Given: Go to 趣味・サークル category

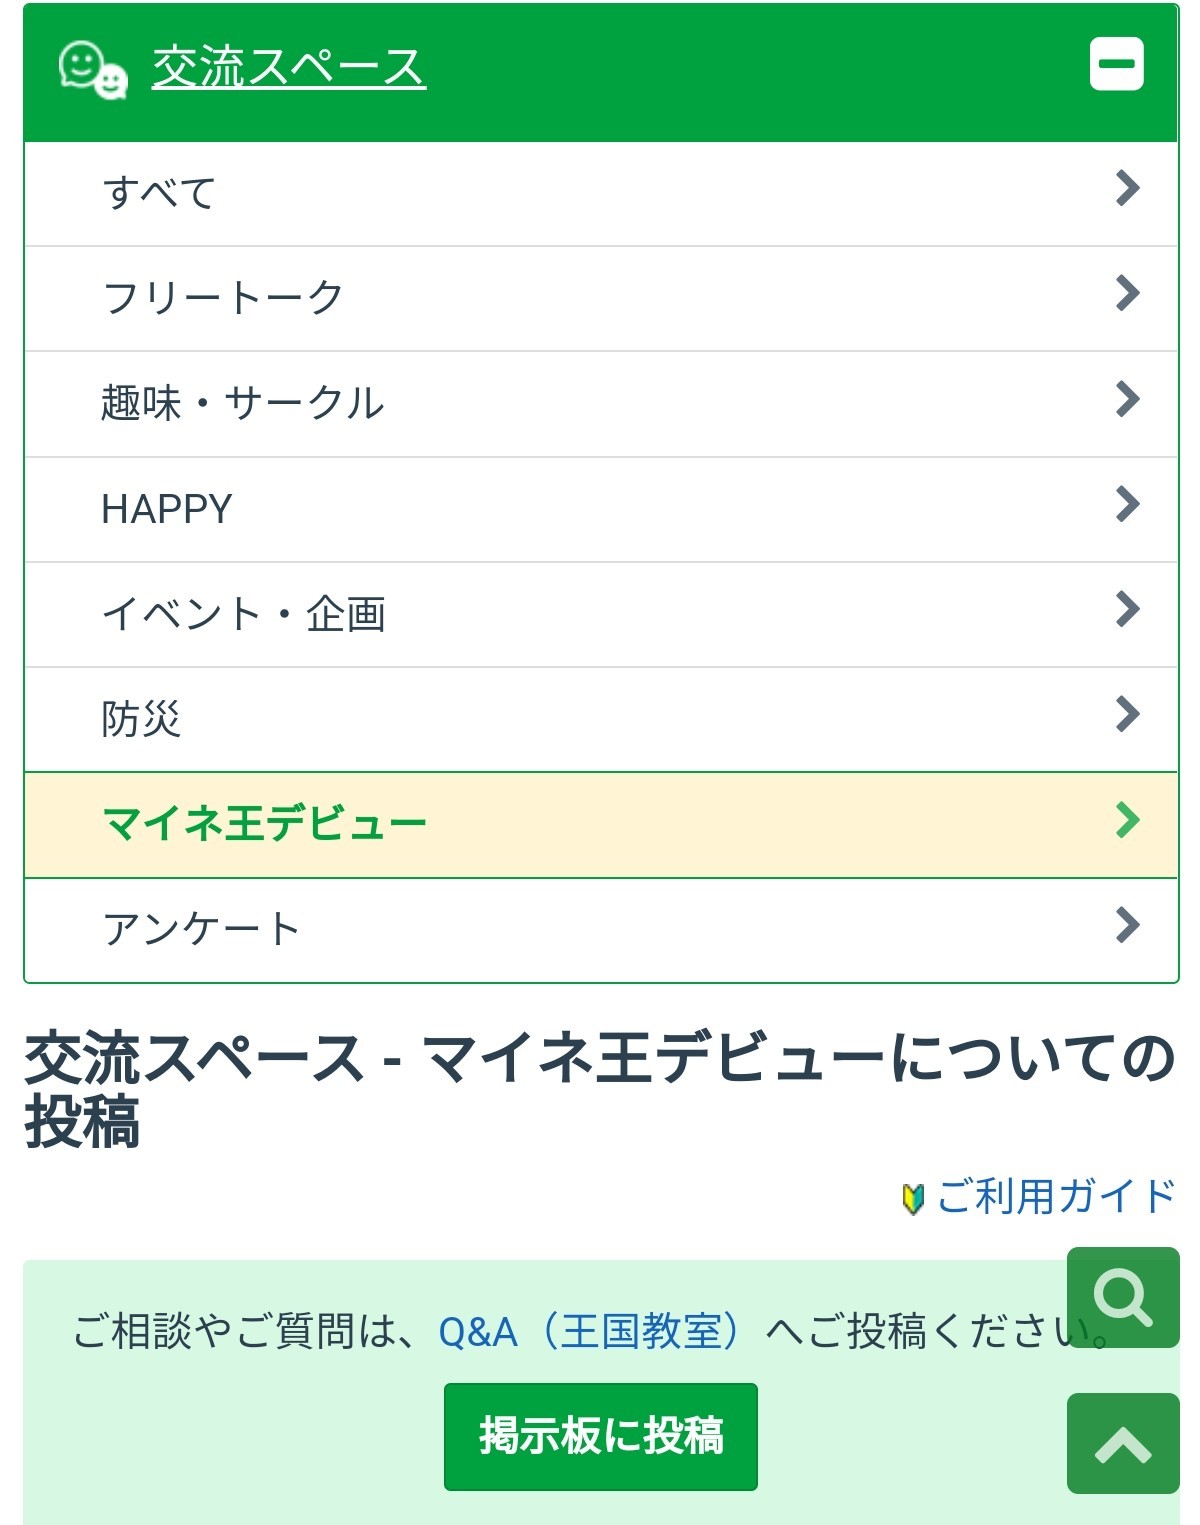Looking at the screenshot, I should click(243, 403).
